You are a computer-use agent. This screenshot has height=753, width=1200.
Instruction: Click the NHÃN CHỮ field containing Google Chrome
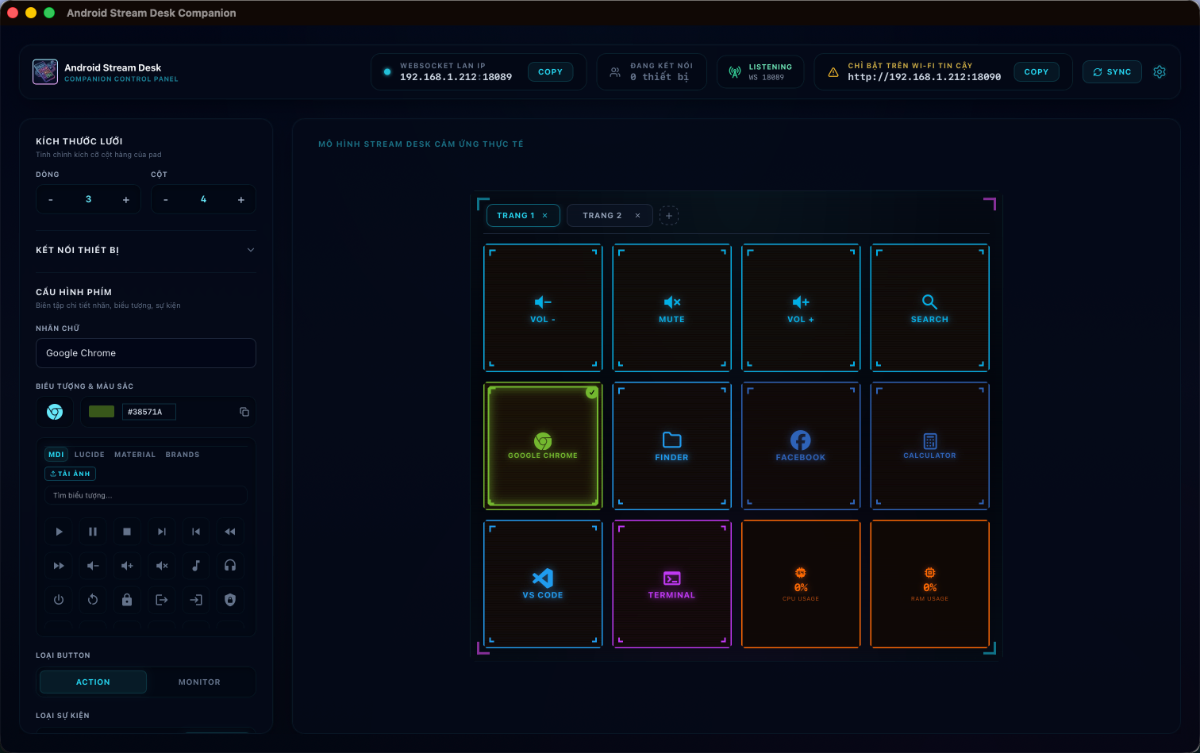coord(146,353)
